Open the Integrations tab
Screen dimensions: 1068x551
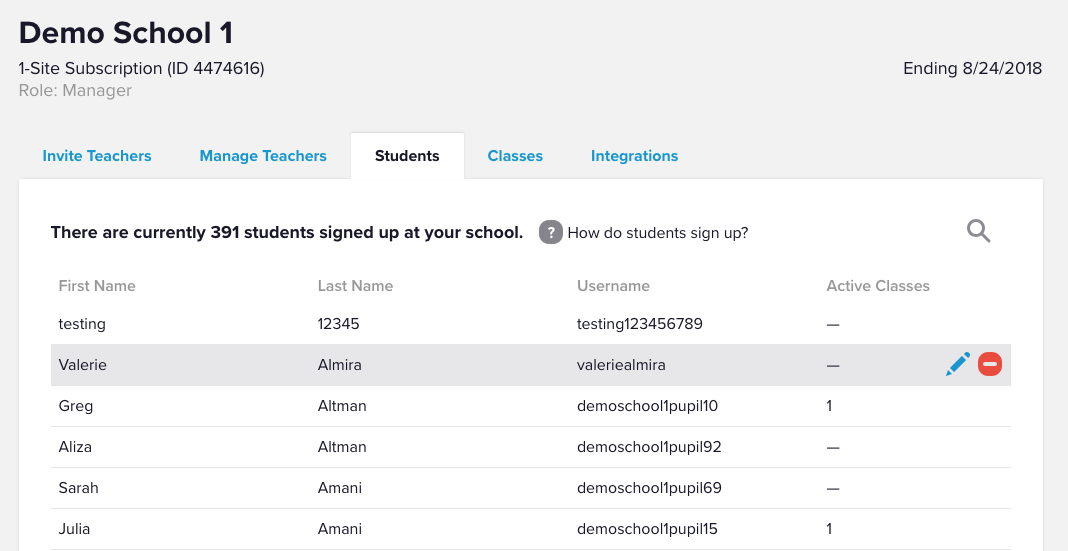634,156
